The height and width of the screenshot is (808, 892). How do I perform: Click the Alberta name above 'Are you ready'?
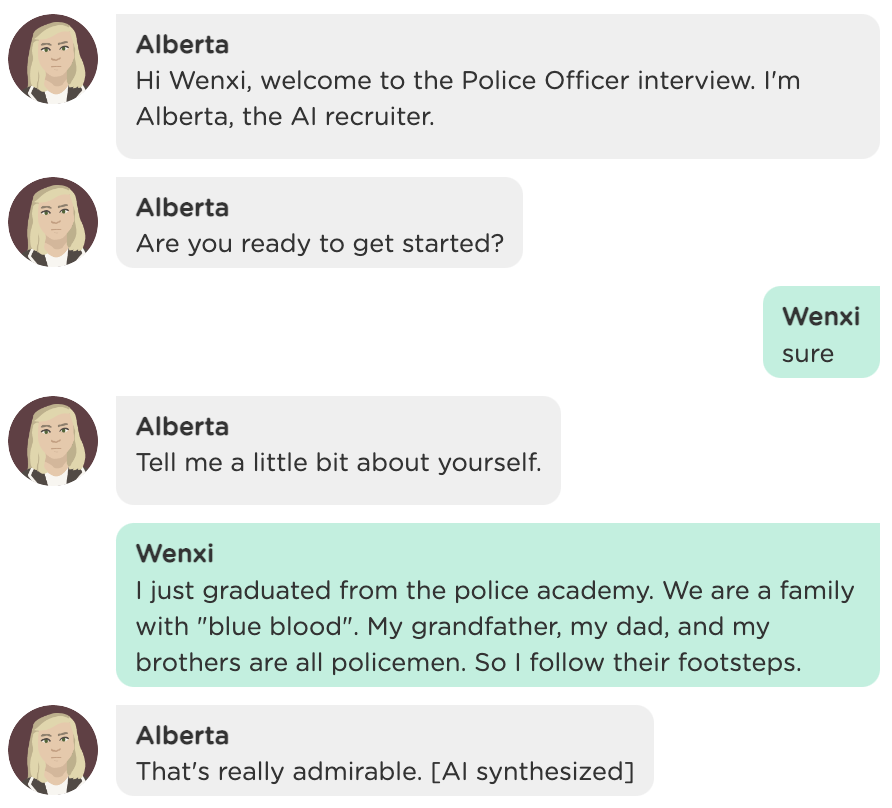pyautogui.click(x=182, y=208)
